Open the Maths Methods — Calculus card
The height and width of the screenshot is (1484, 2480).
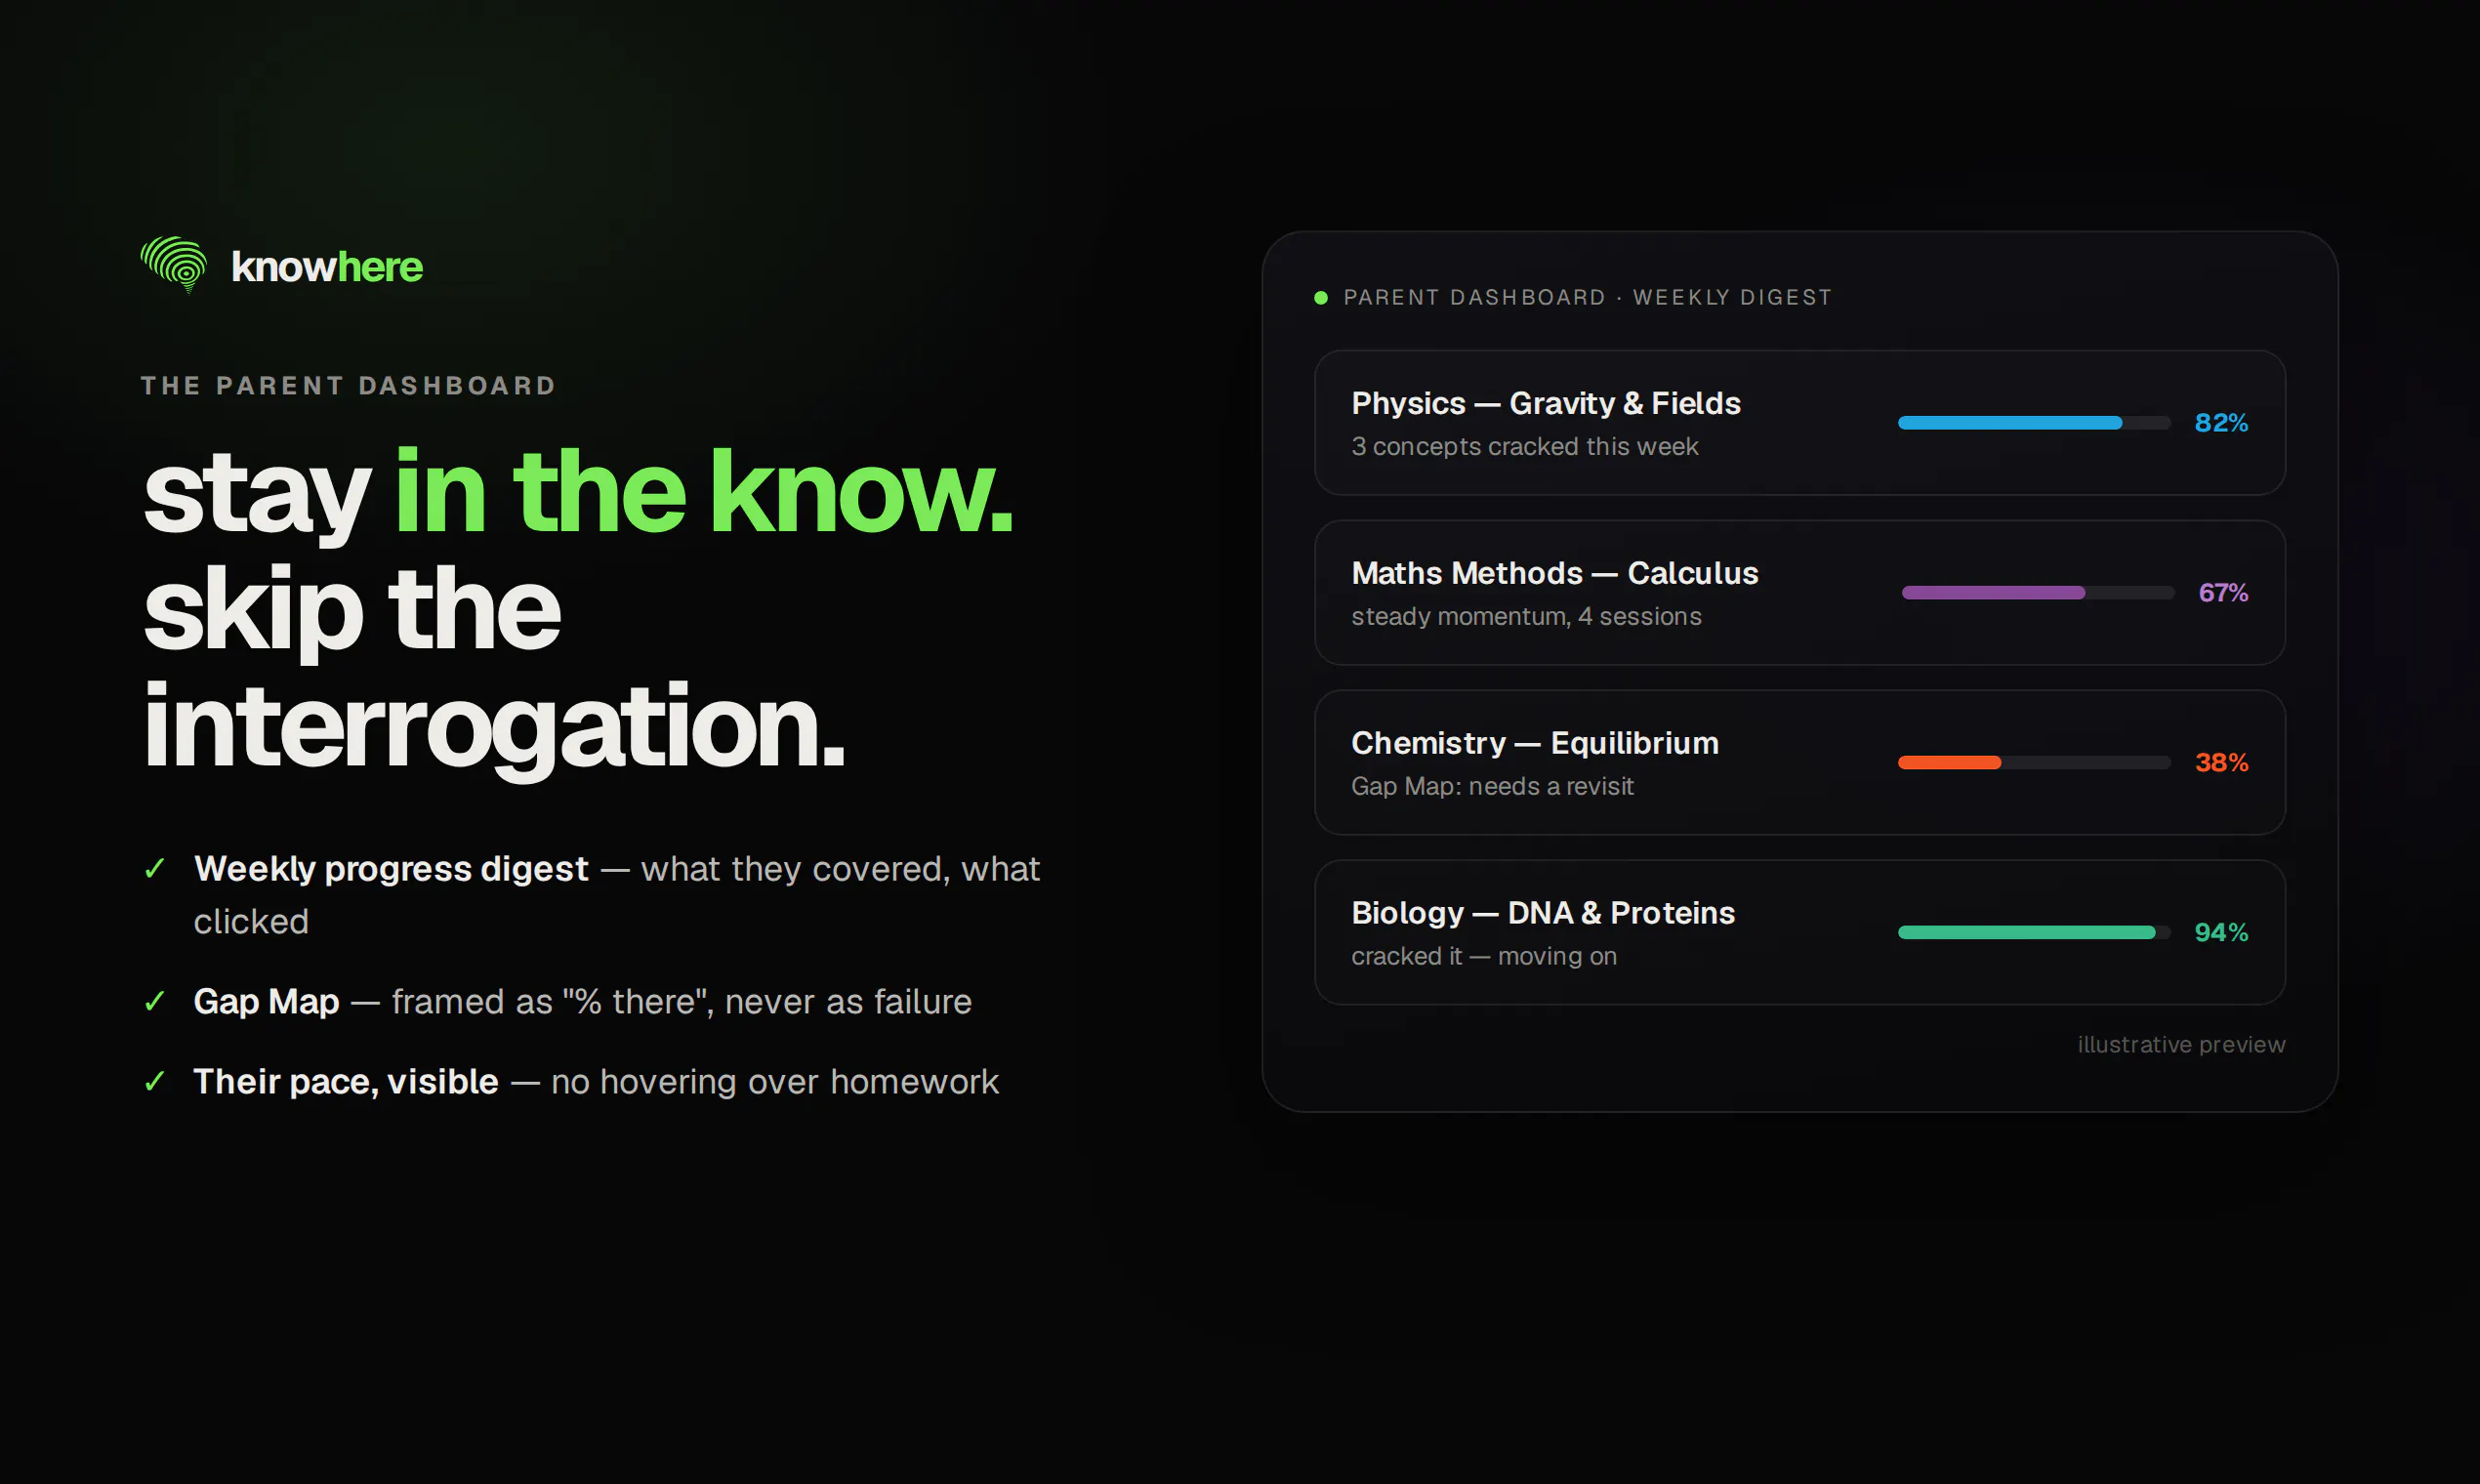pos(1799,592)
